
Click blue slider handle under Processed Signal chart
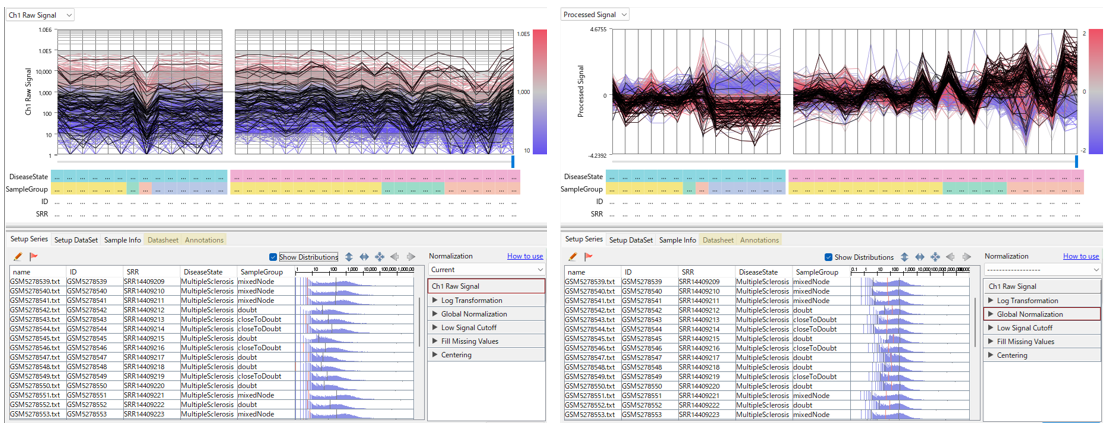coord(1076,162)
